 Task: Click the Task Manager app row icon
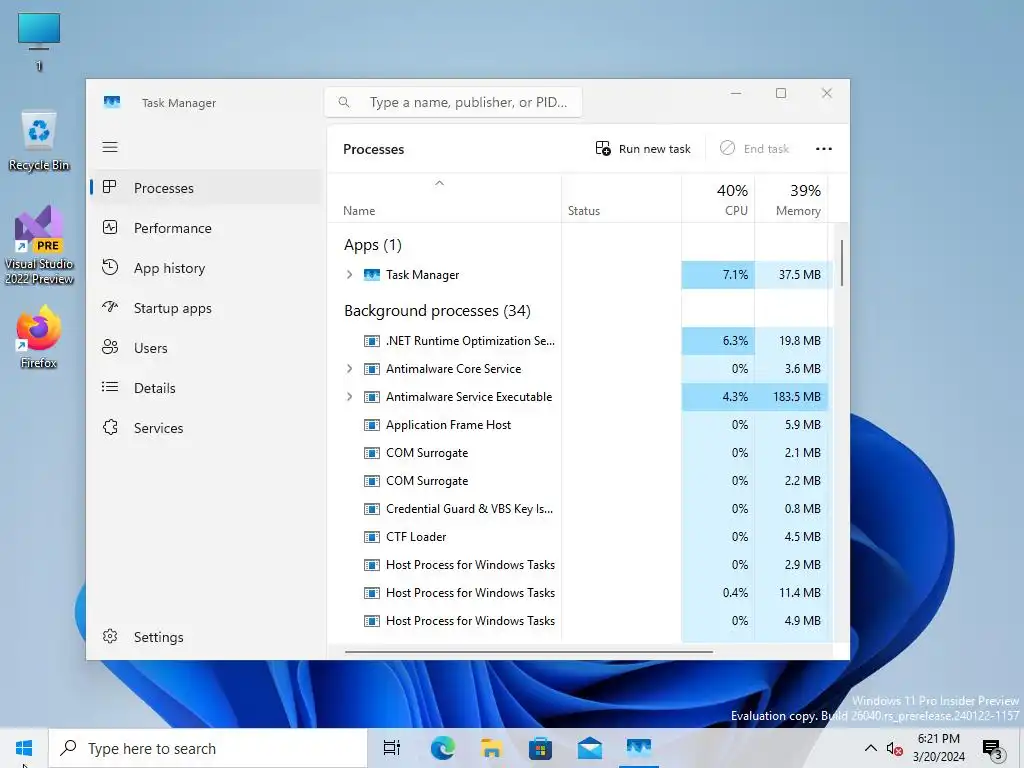372,275
